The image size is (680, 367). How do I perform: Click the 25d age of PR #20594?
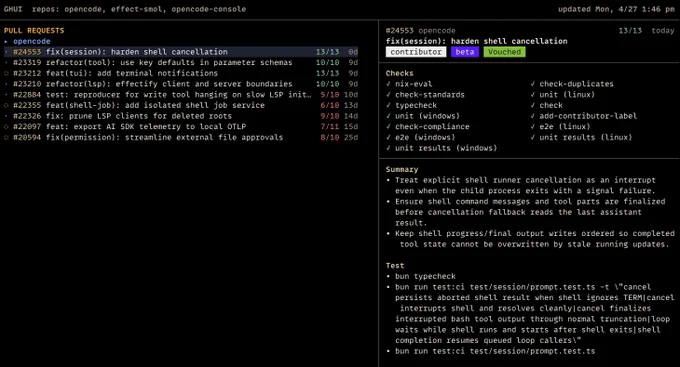351,137
